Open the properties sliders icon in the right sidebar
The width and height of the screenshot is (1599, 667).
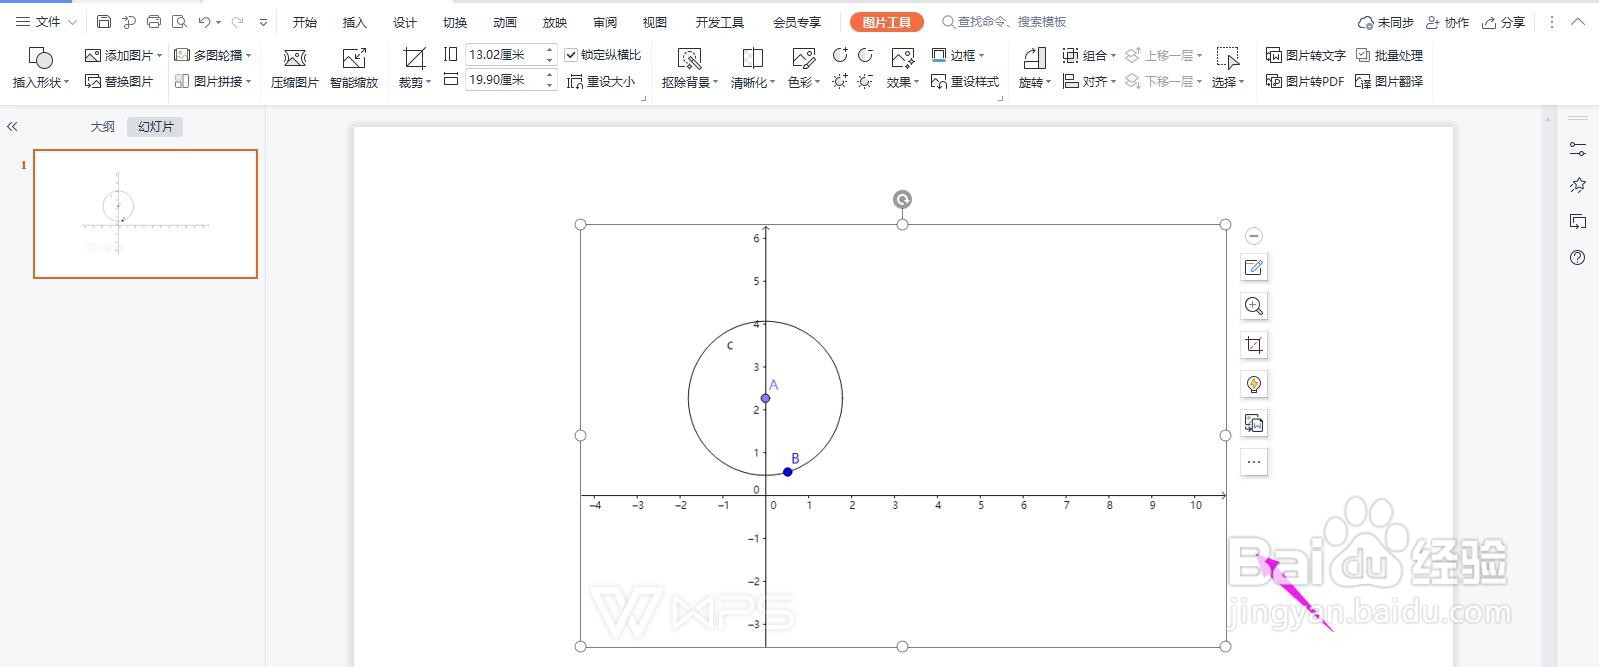pos(1578,149)
